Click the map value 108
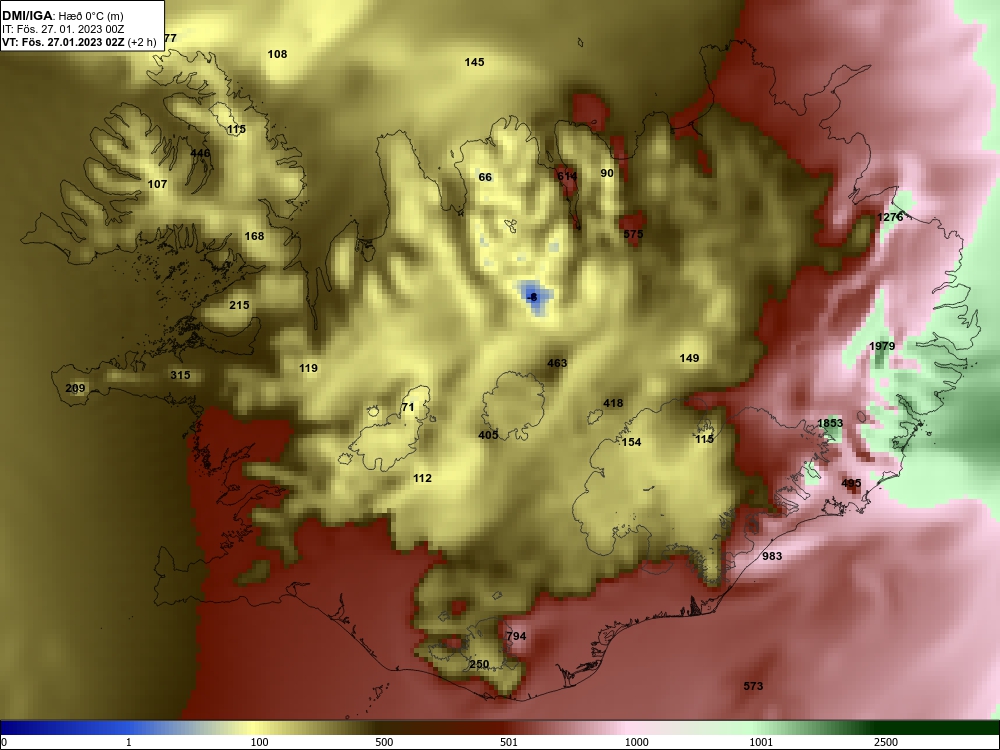Image resolution: width=1000 pixels, height=750 pixels. click(x=277, y=54)
